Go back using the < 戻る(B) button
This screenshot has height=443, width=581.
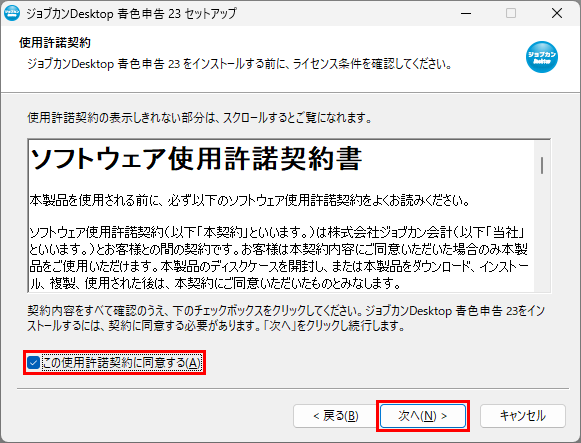pyautogui.click(x=336, y=416)
